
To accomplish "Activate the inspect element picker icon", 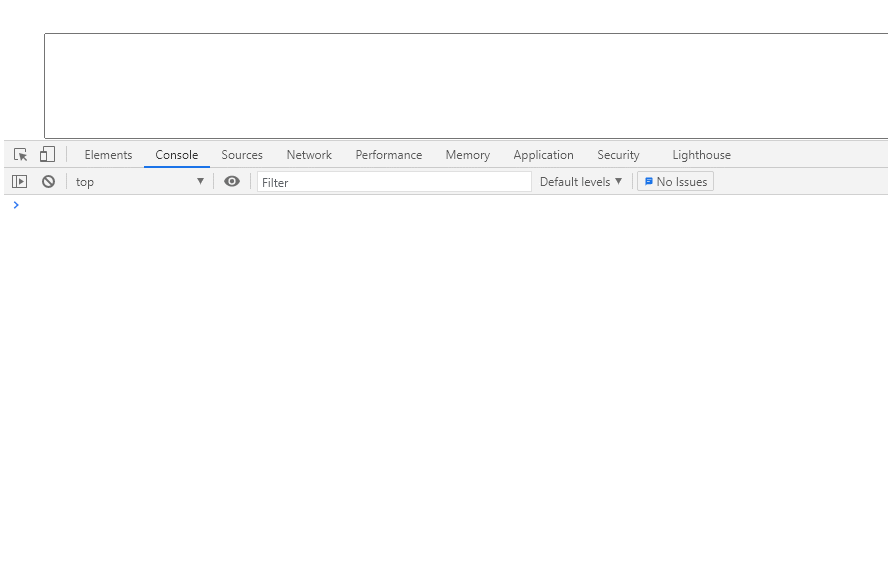I will click(20, 155).
